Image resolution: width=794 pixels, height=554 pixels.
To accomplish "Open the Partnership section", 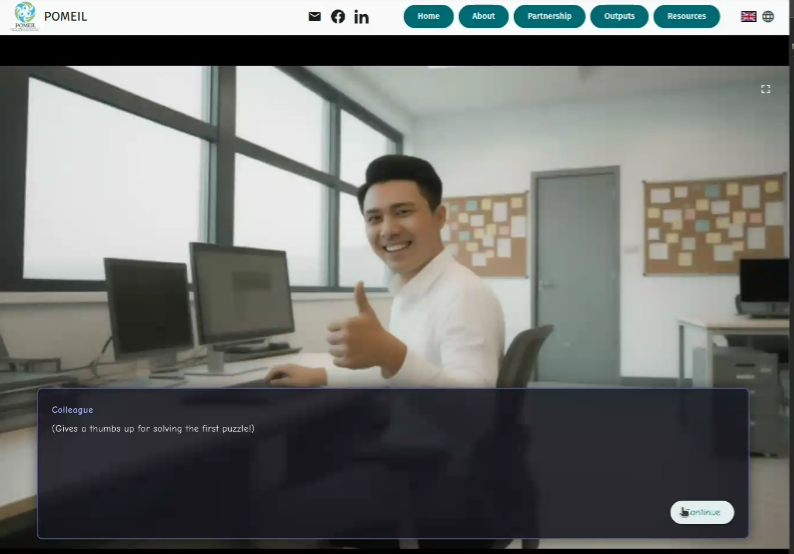I will pos(549,17).
